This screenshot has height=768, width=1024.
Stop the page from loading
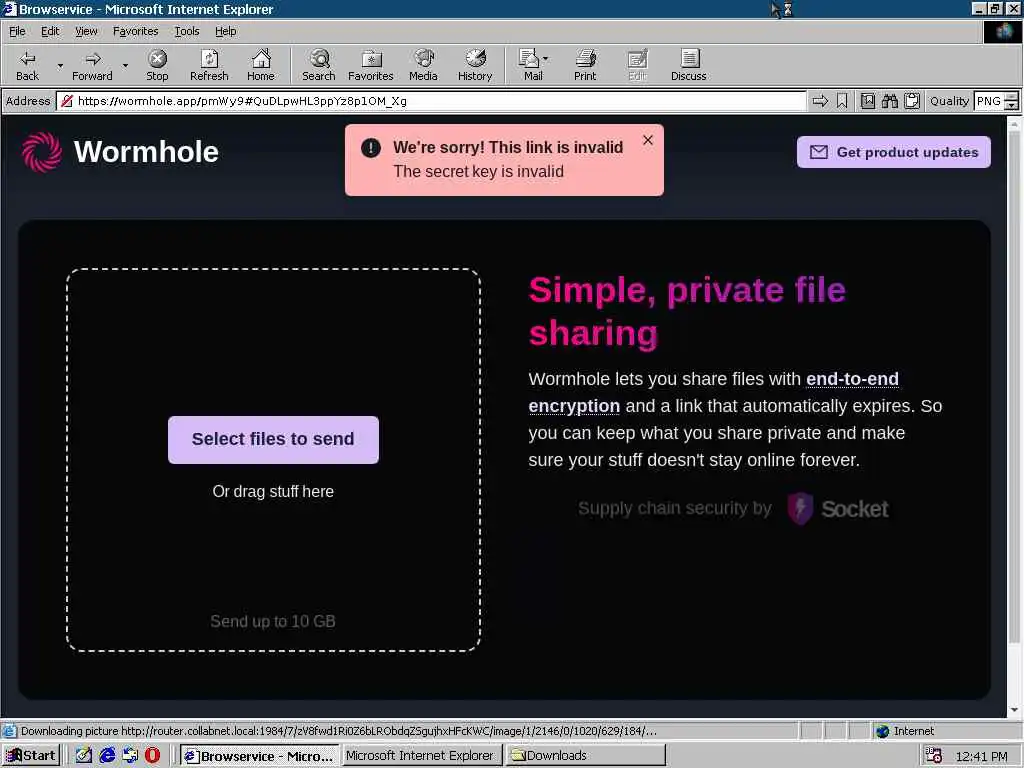coord(157,65)
